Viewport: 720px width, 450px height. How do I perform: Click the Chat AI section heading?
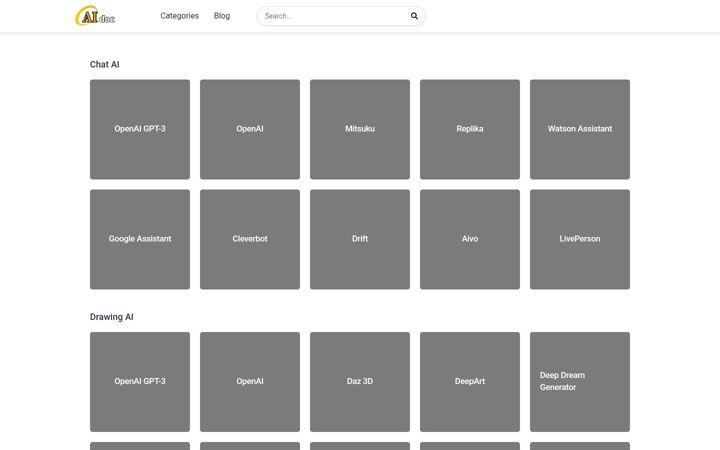(105, 64)
